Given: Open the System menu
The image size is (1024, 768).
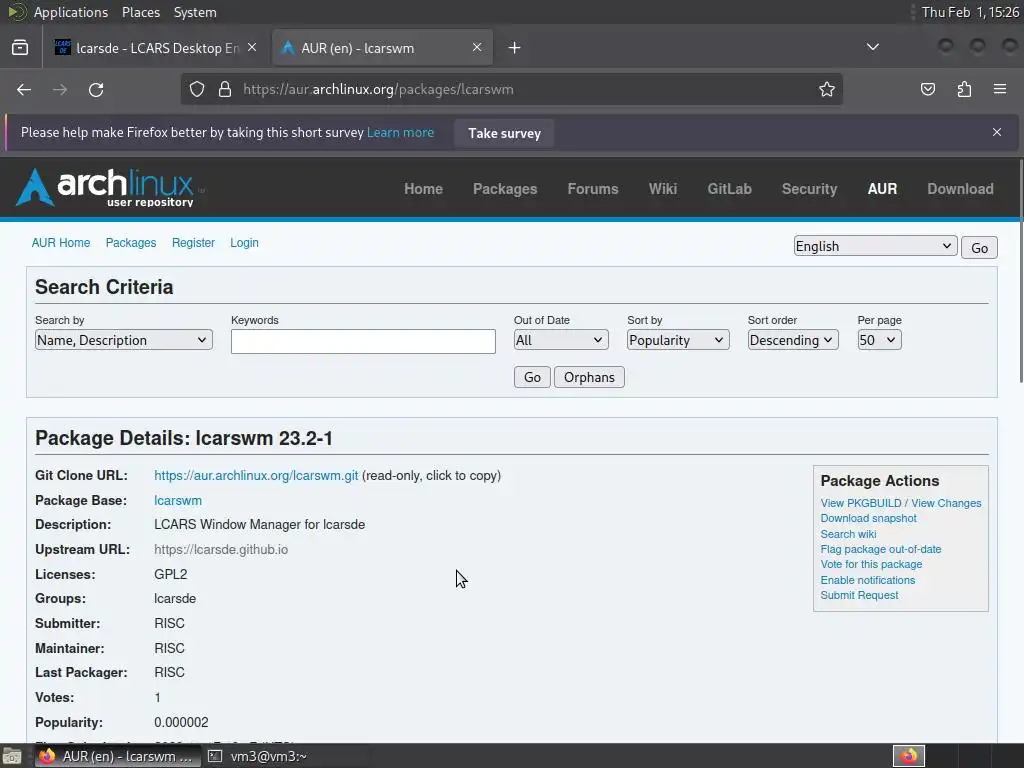Looking at the screenshot, I should (x=195, y=12).
